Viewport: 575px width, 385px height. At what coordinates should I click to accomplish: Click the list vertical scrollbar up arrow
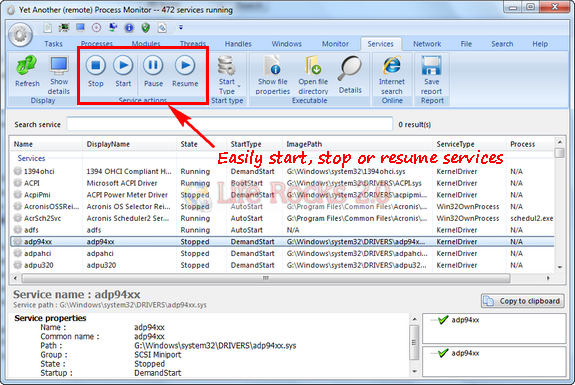(560, 142)
